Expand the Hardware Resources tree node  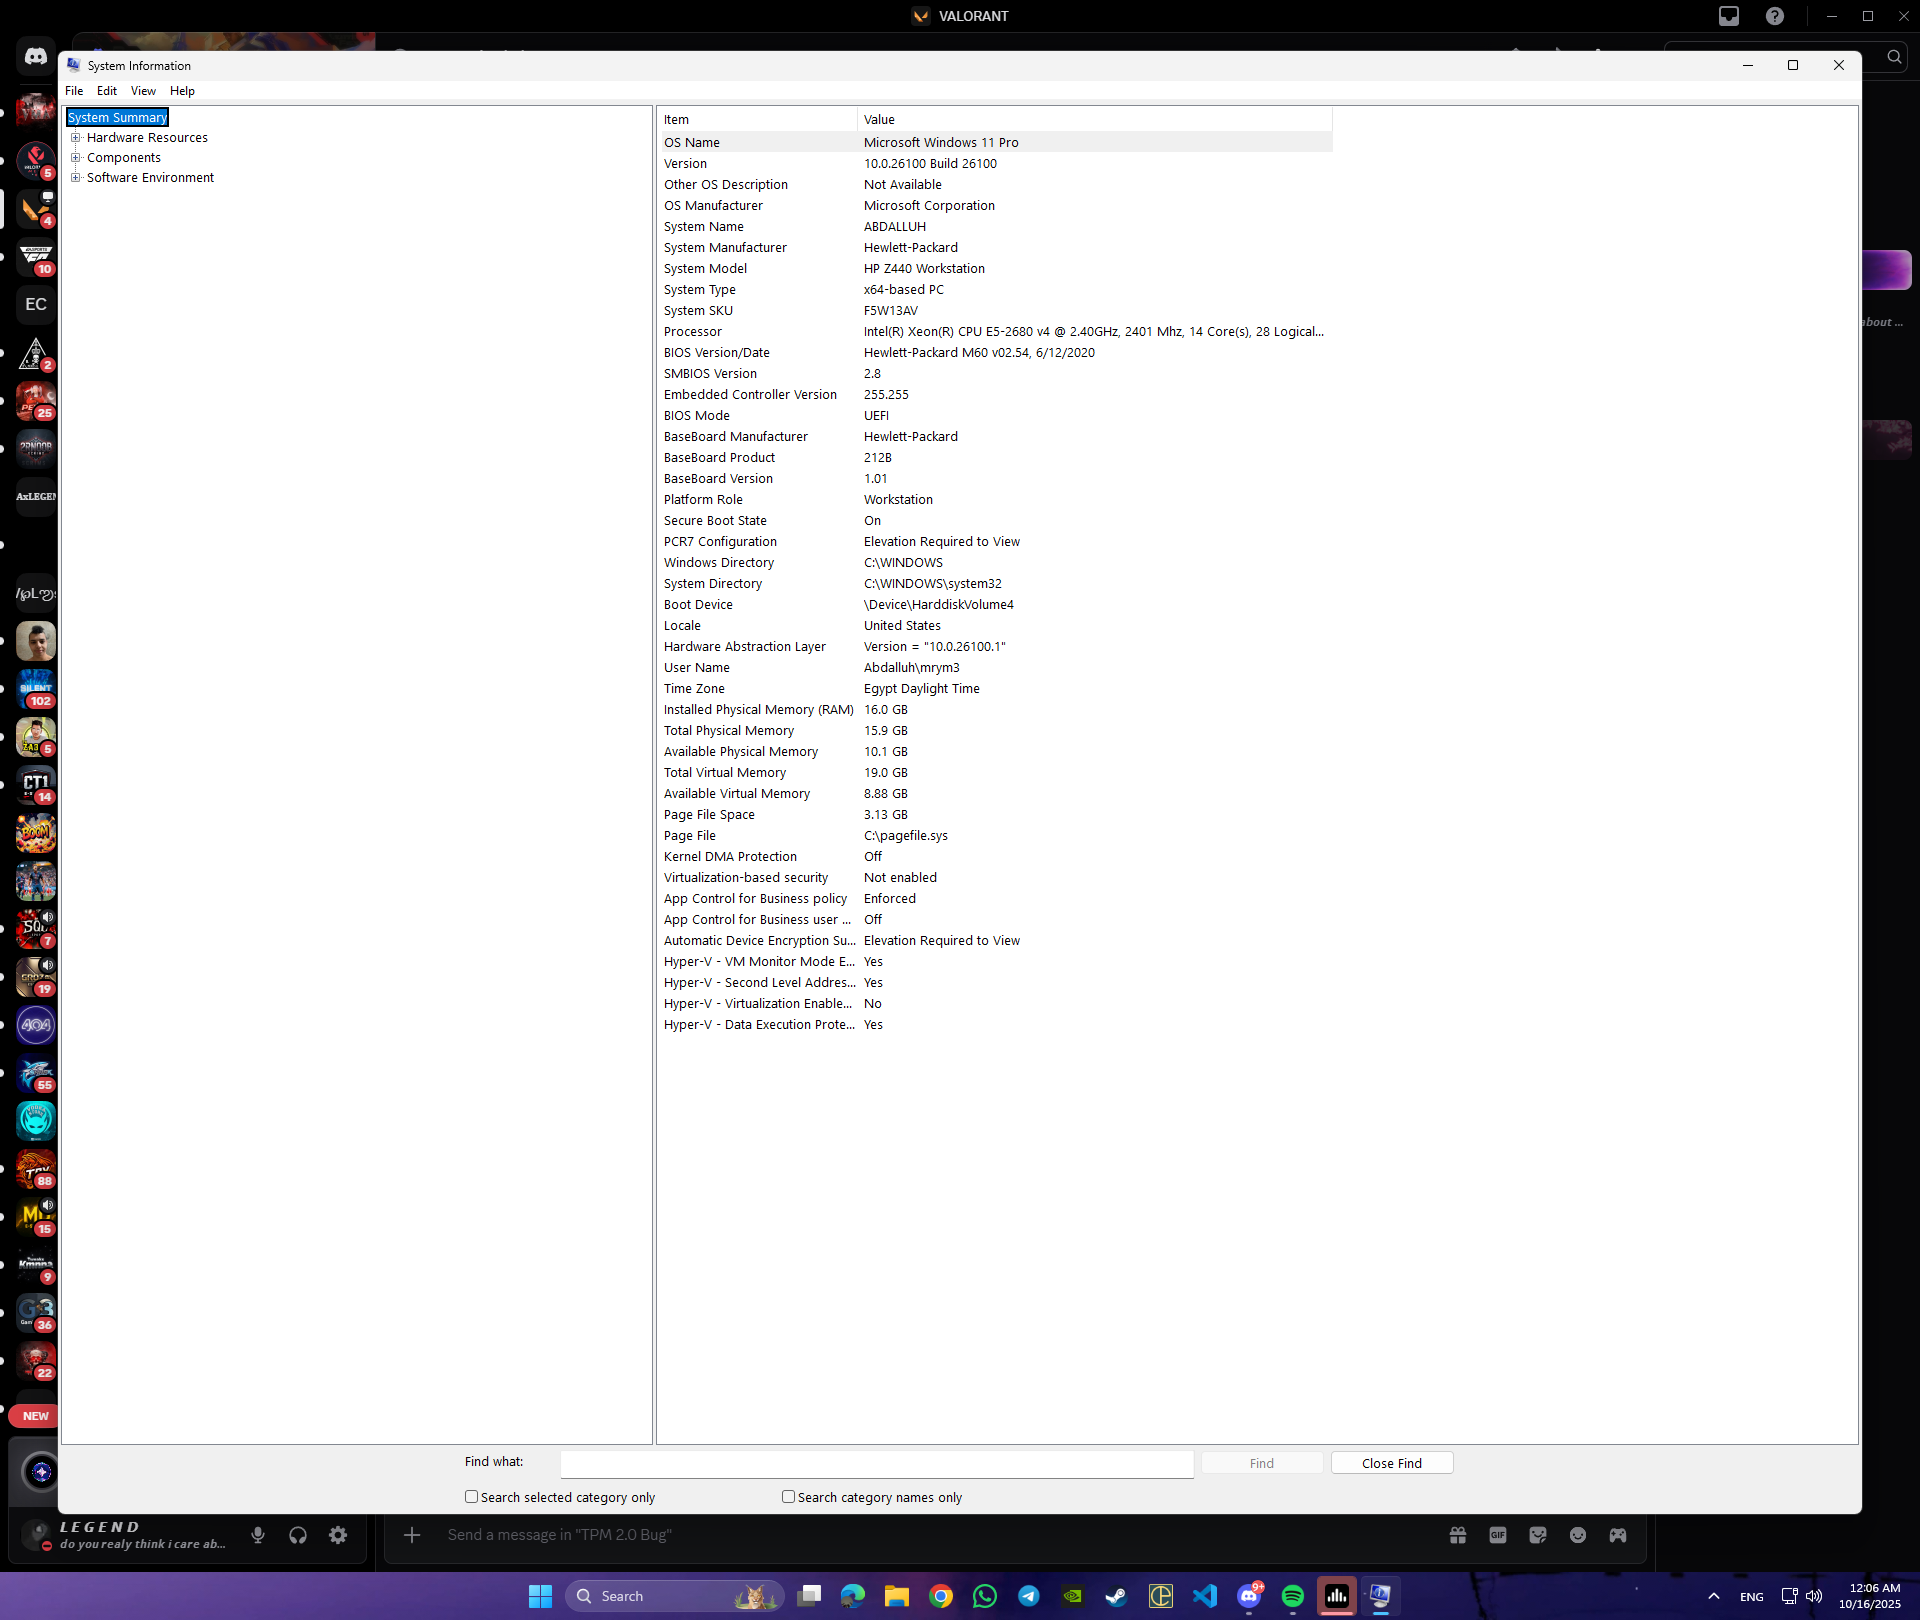75,138
